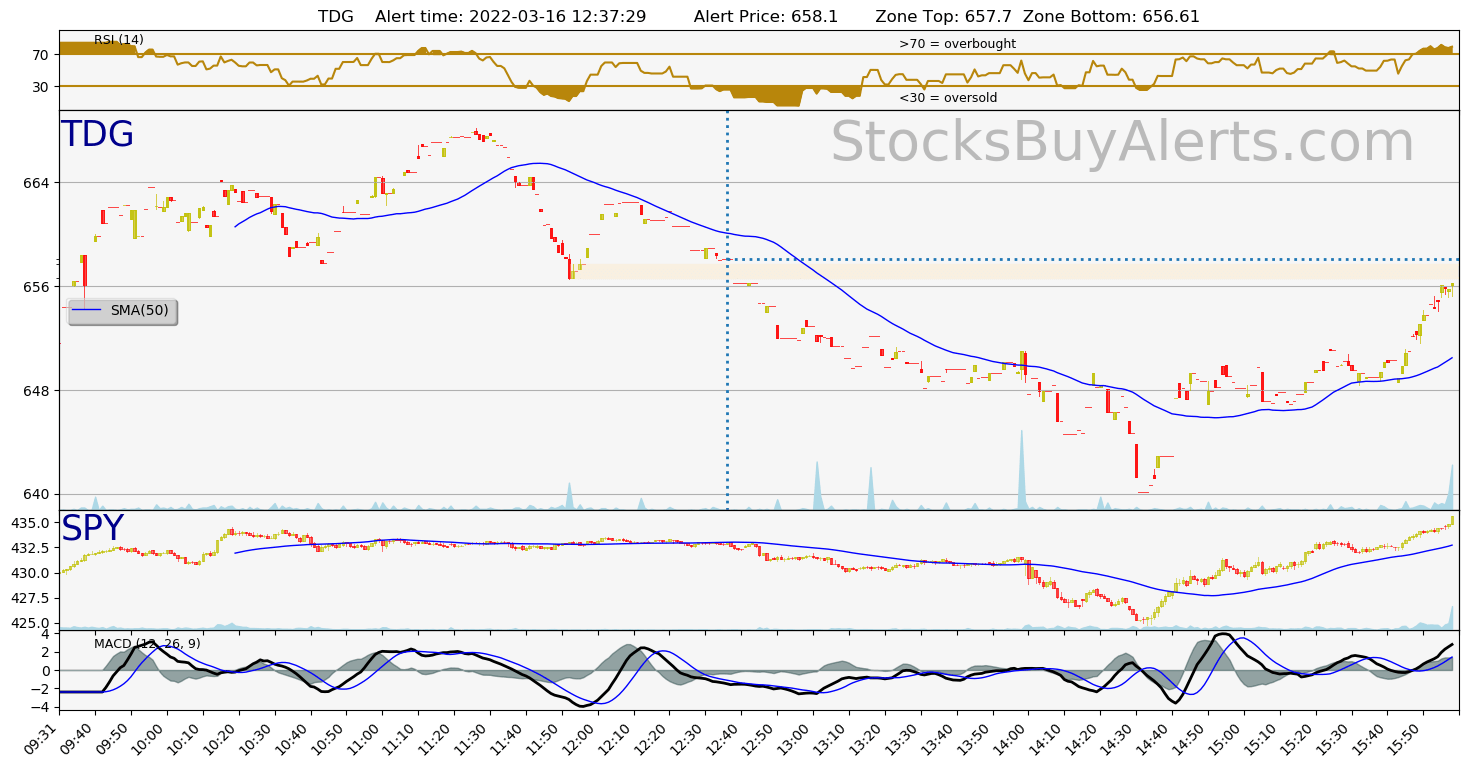Click the large red candle near 14:30

[x=1136, y=461]
